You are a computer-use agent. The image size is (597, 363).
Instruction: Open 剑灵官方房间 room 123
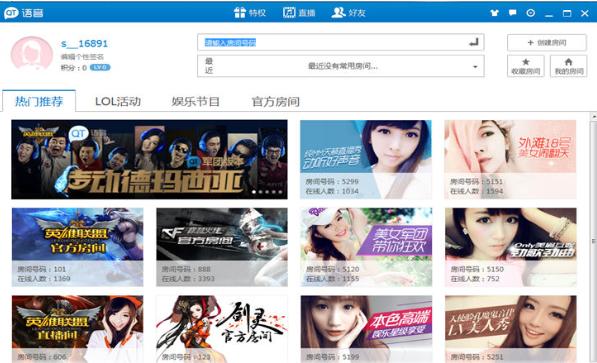[x=222, y=329]
